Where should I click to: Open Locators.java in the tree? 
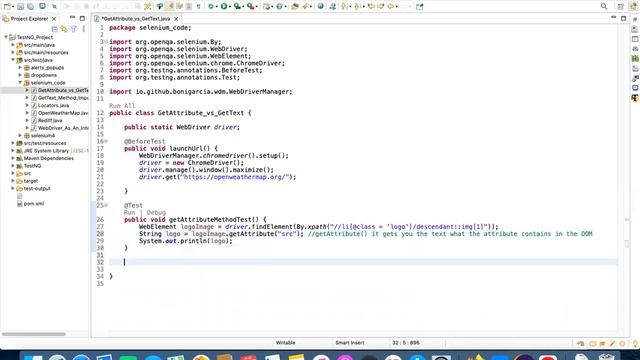click(53, 105)
